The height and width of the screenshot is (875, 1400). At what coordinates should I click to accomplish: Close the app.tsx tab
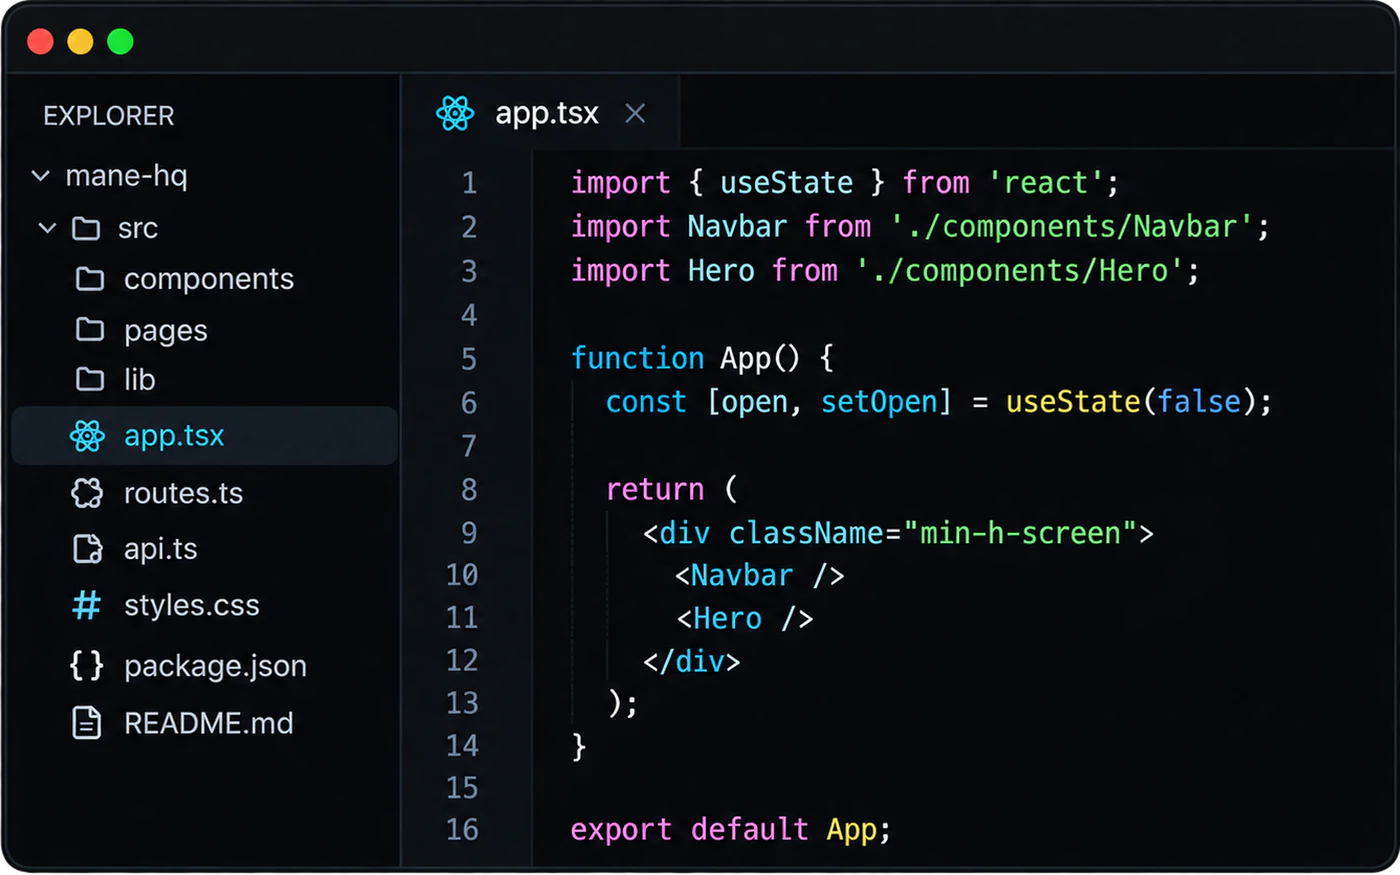pyautogui.click(x=635, y=114)
